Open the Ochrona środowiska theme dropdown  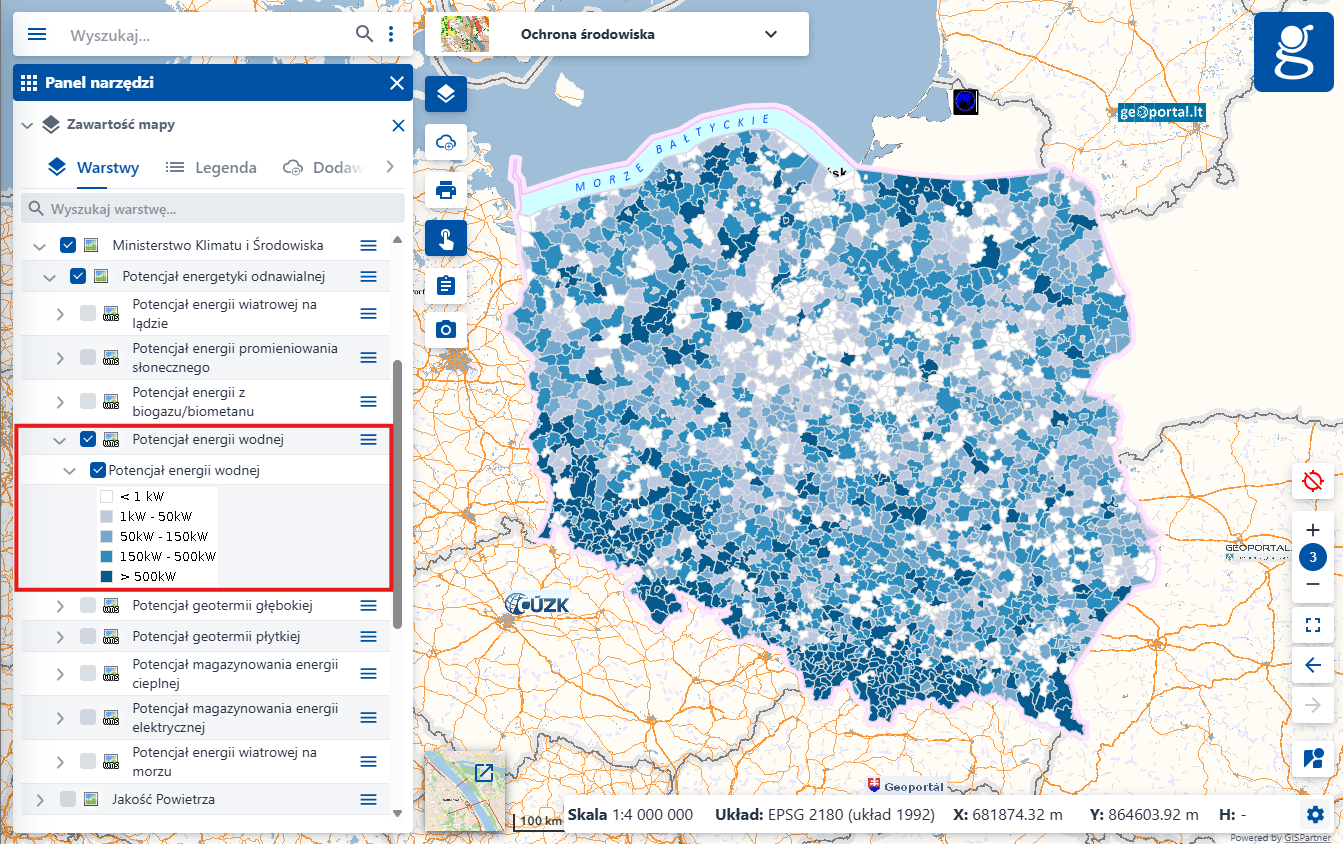[x=770, y=33]
